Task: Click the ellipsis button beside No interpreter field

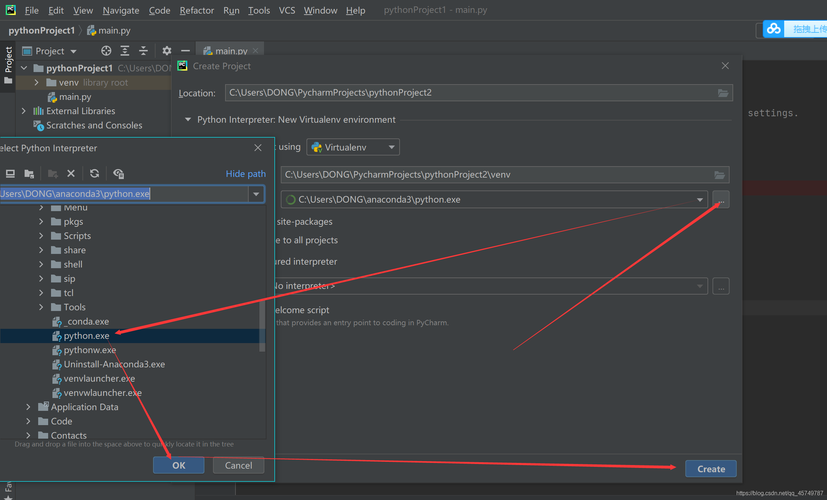Action: (721, 286)
